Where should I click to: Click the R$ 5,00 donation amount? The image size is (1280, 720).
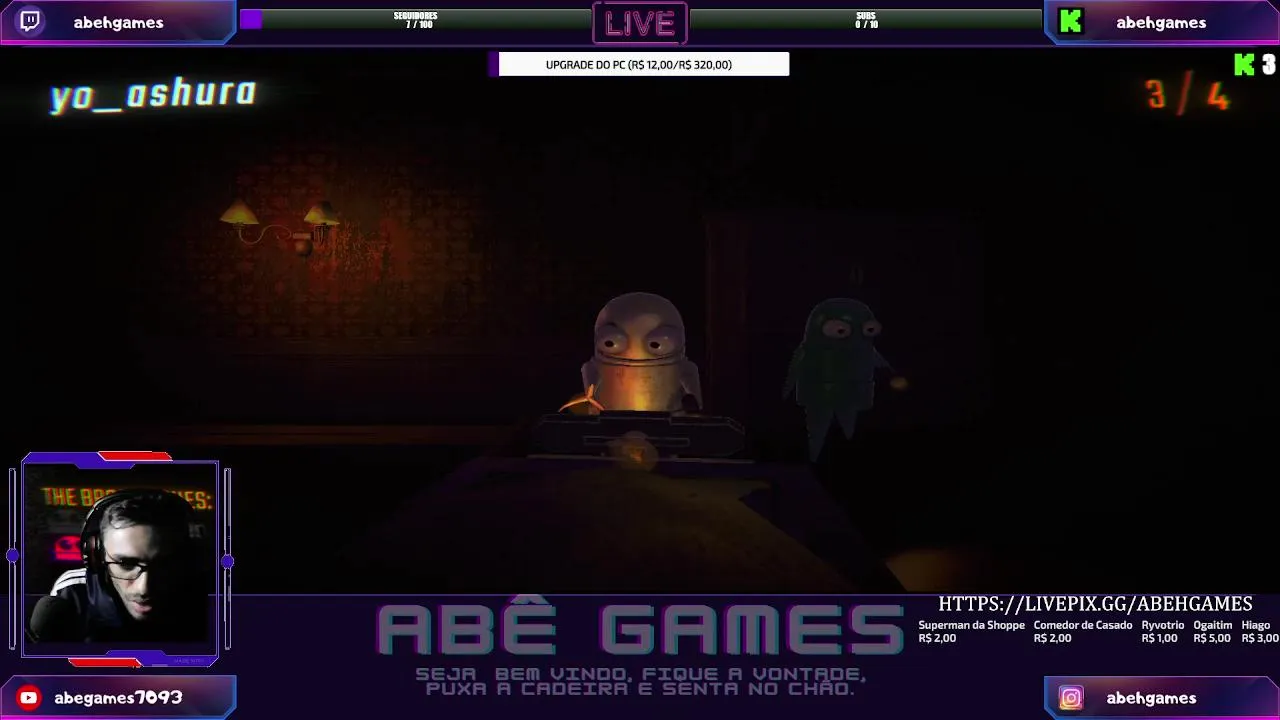[x=1212, y=638]
